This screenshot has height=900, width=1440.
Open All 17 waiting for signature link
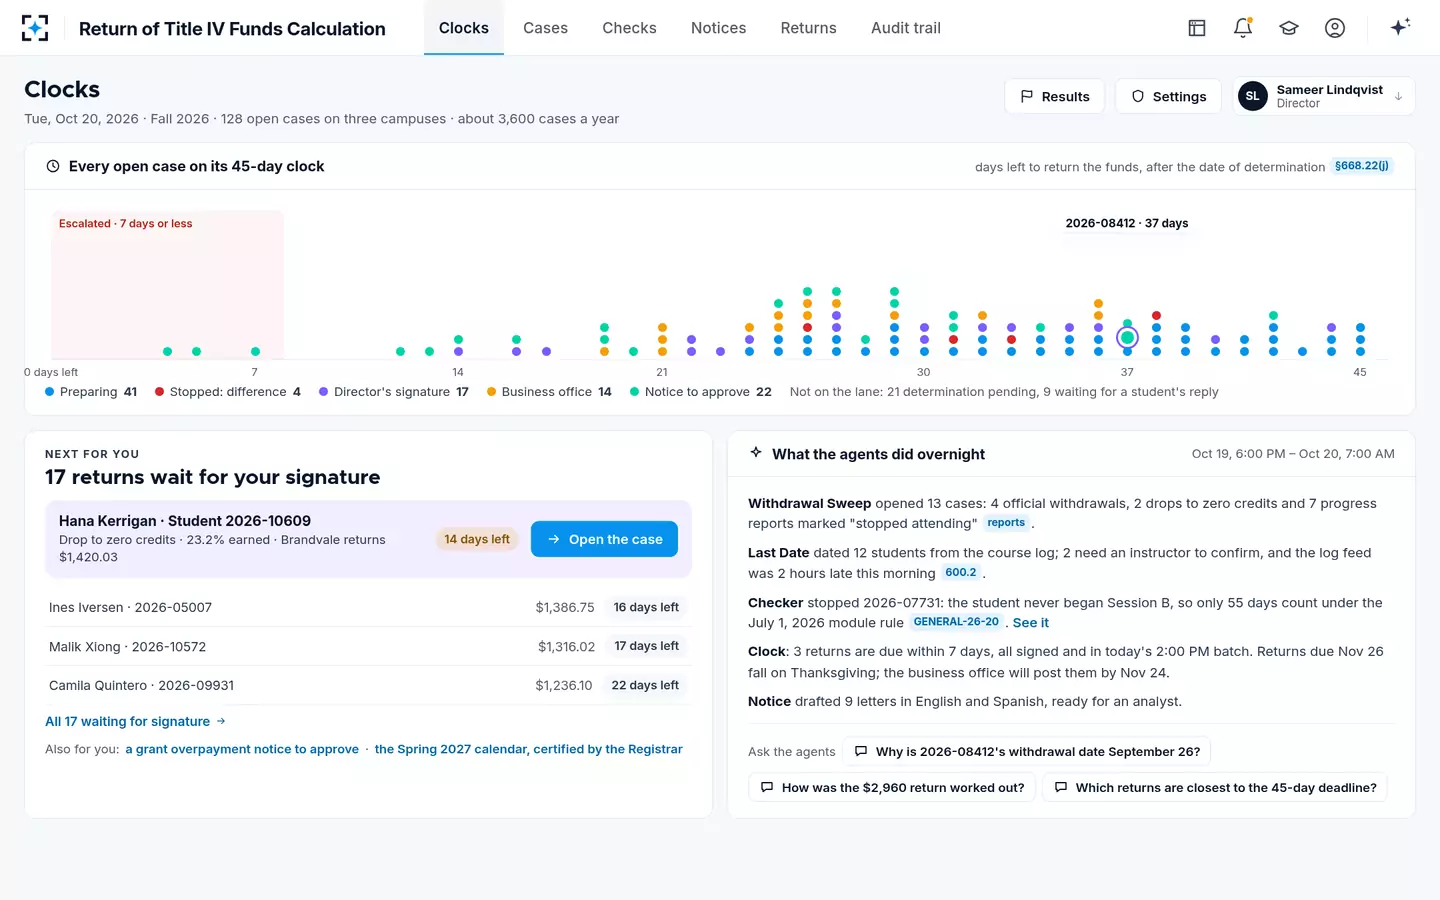click(x=135, y=721)
